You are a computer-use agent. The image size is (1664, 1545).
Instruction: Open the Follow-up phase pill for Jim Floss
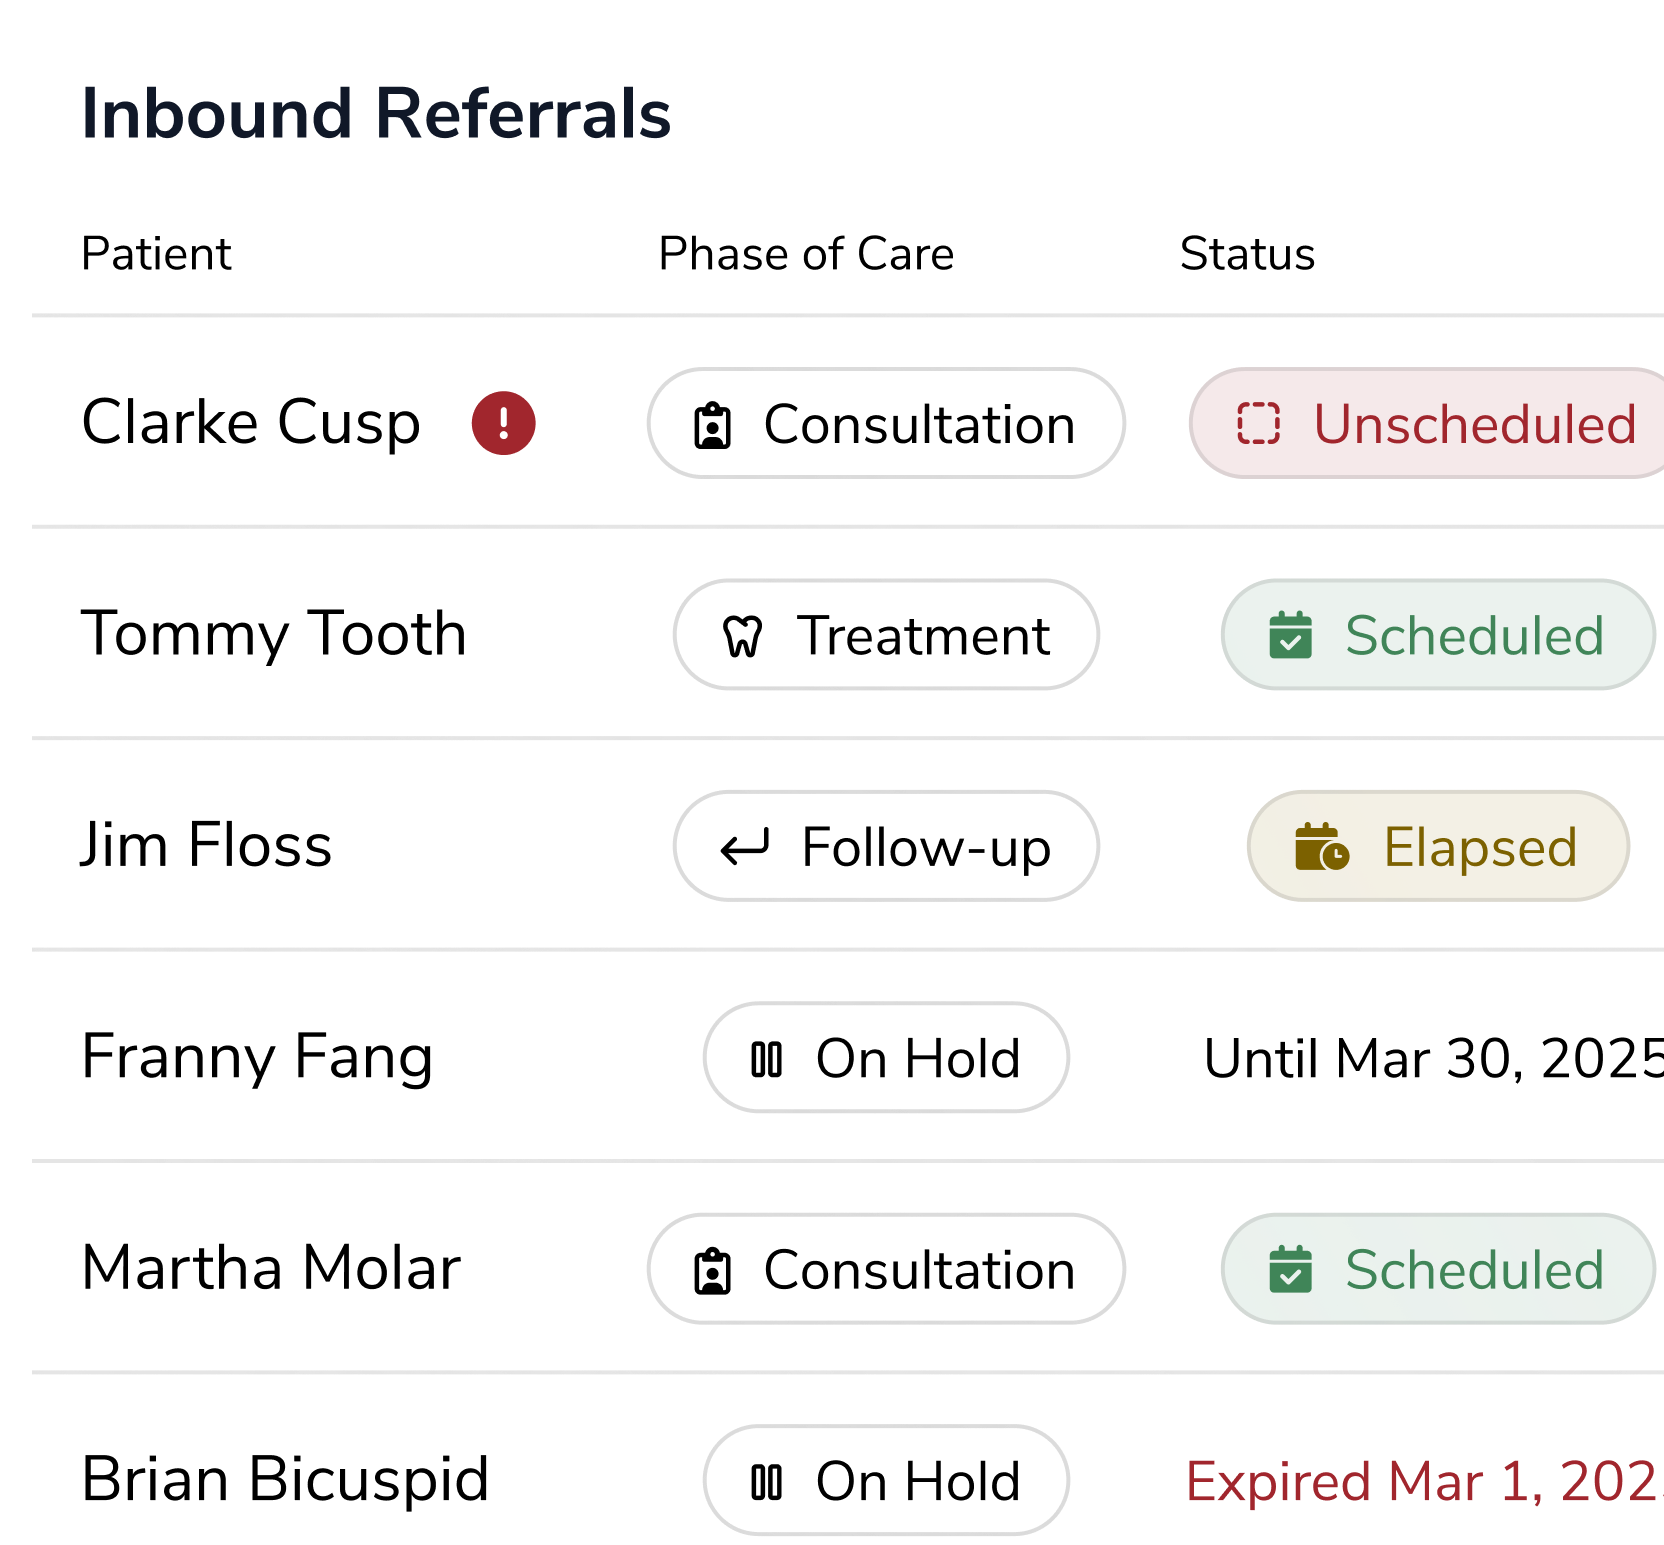885,846
